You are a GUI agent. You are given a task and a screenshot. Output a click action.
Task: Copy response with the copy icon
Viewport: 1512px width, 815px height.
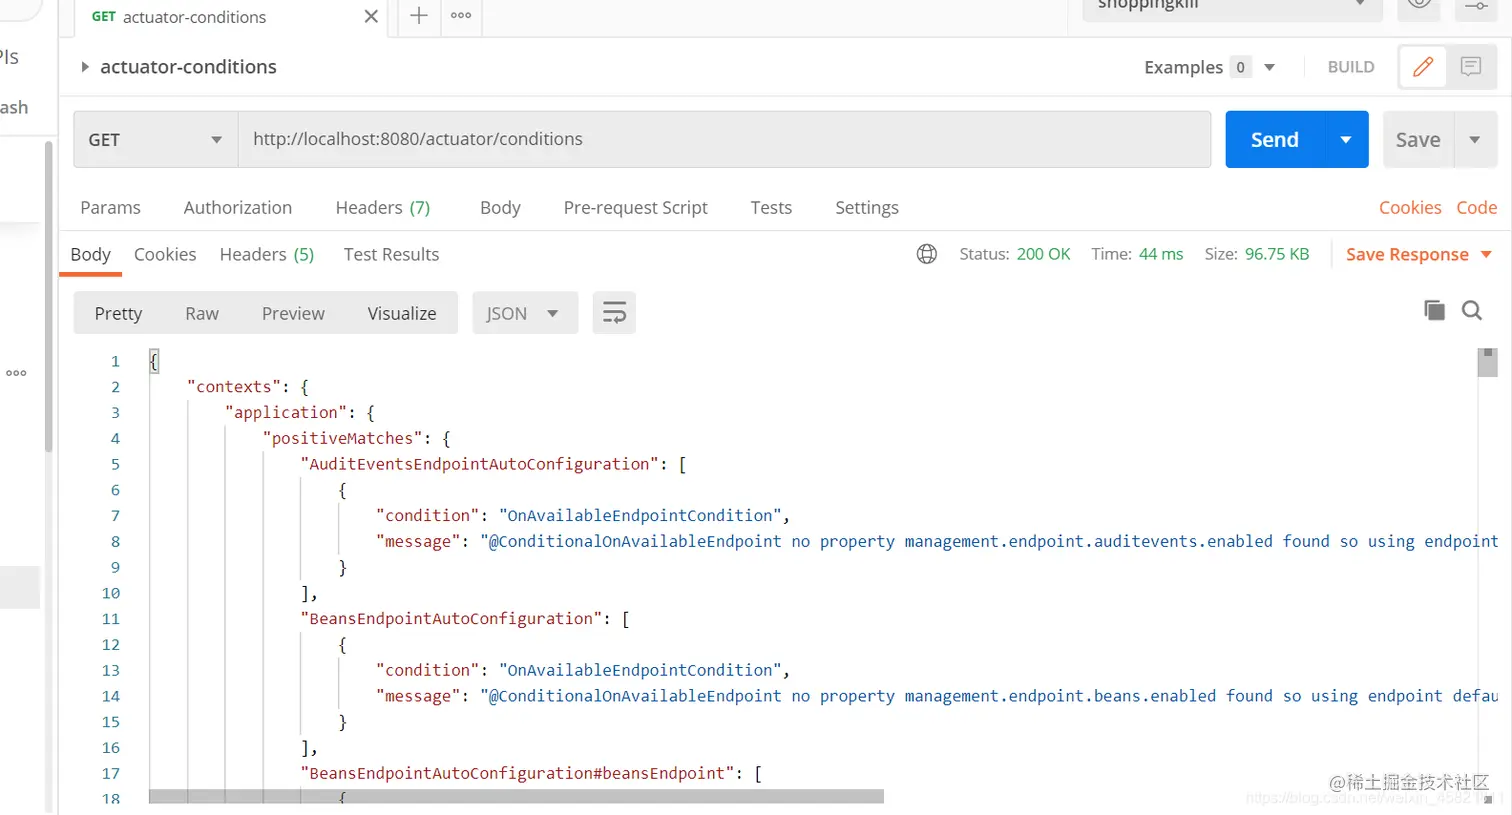(1434, 310)
